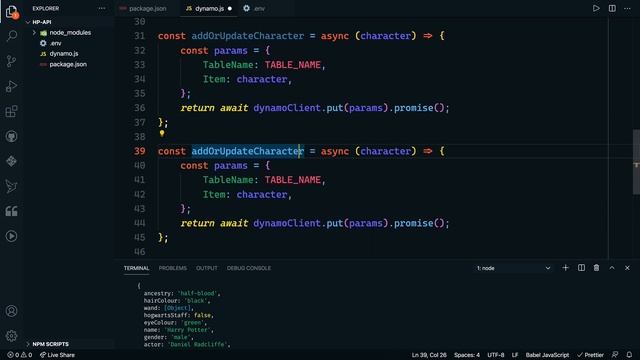Open package.json in the Explorer tree
Screen dimensions: 640x360
click(x=68, y=64)
